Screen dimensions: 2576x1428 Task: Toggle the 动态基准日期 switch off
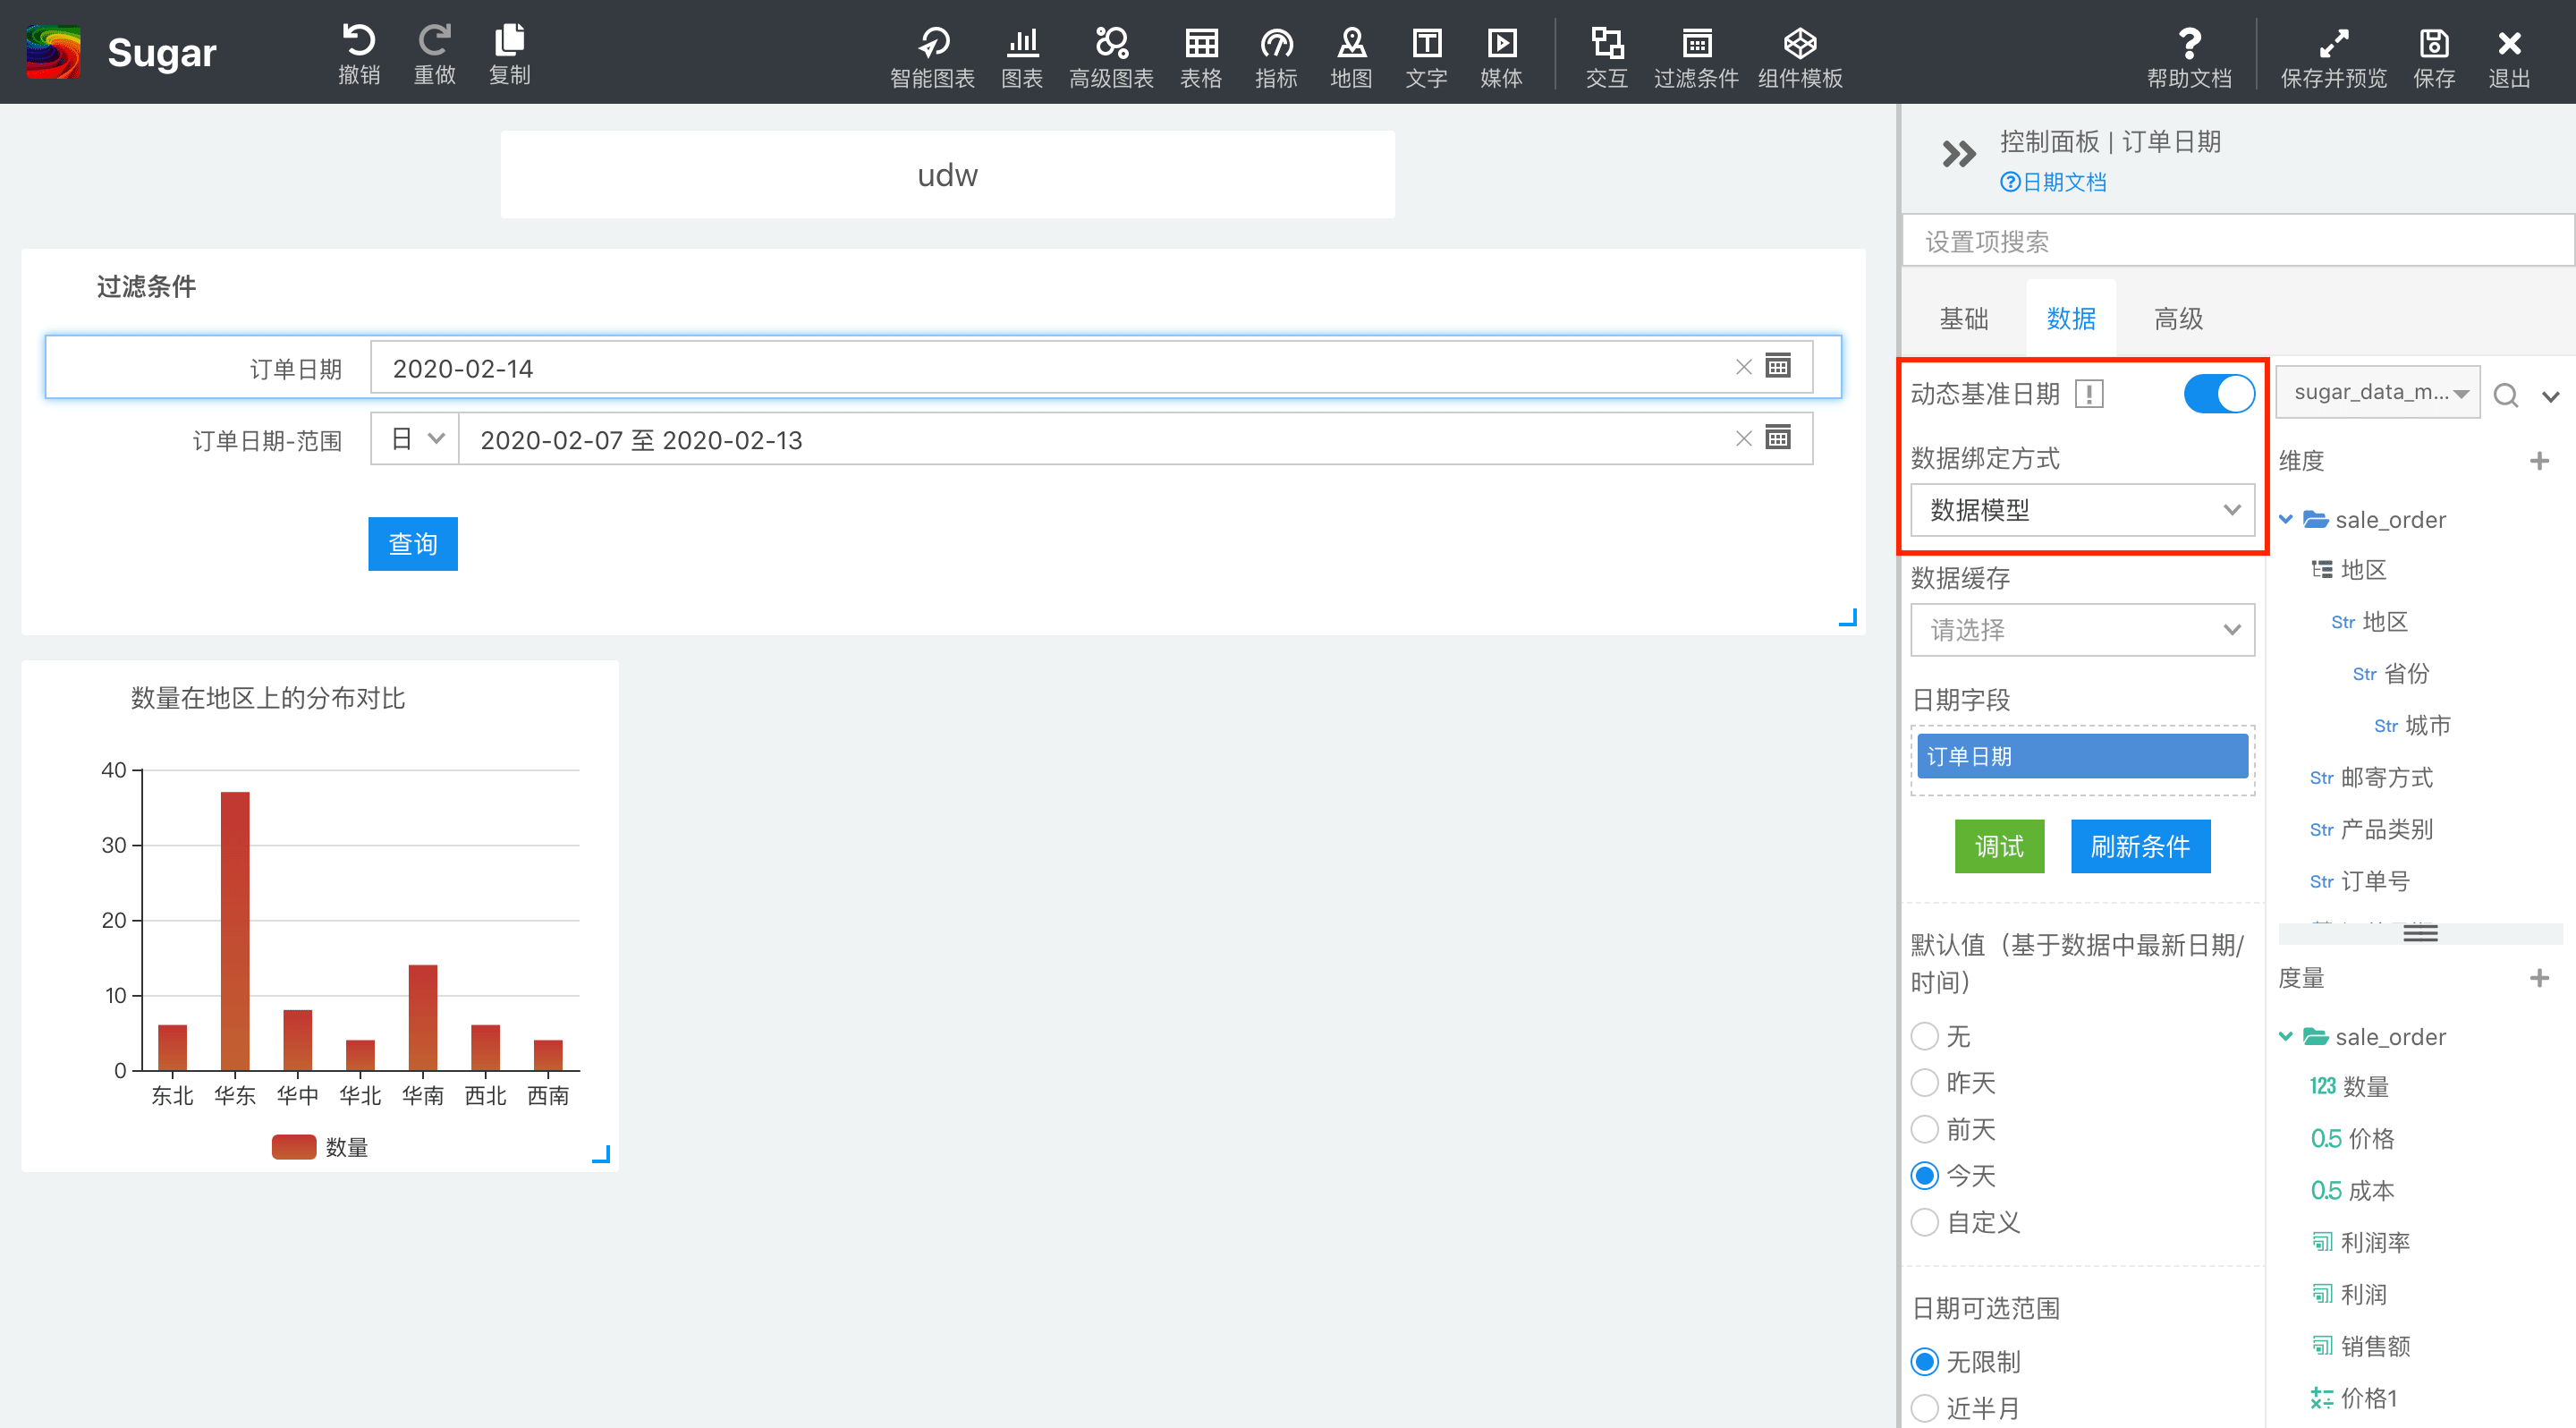2218,393
